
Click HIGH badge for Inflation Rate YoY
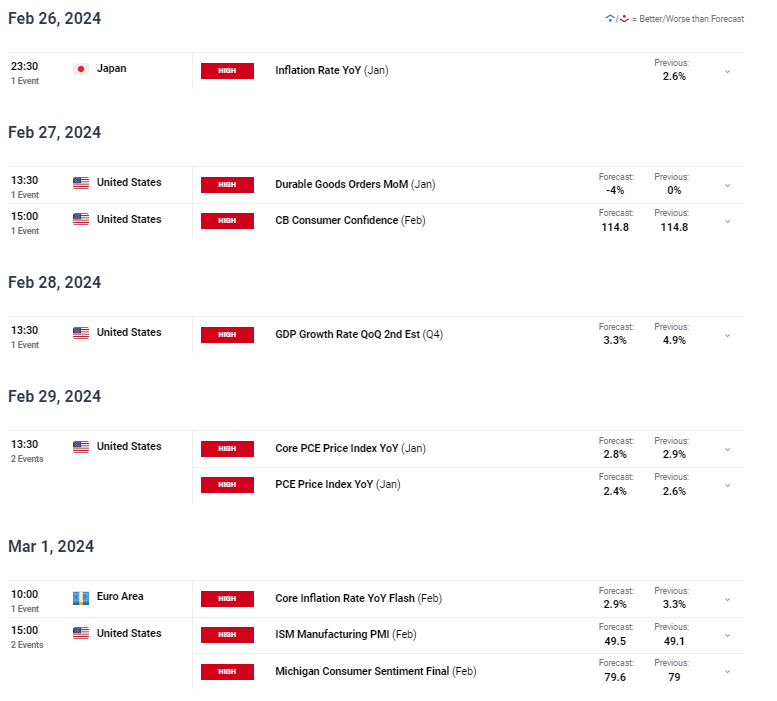[x=227, y=71]
